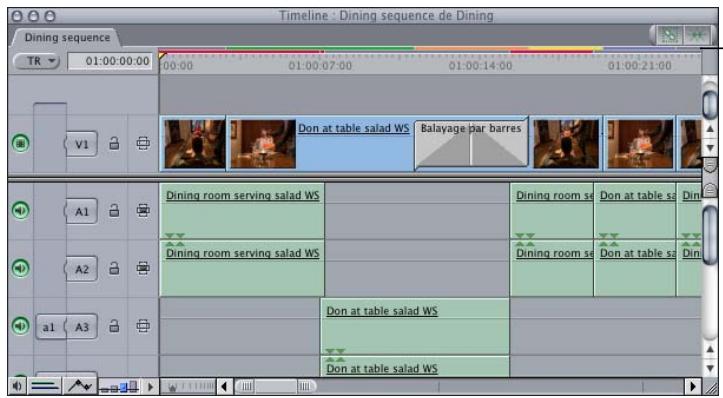Mute the A3 audio track

pos(20,326)
